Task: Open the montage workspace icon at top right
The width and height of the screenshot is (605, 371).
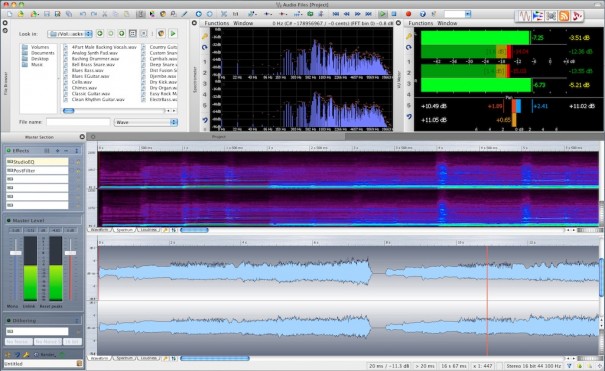Action: coord(537,16)
